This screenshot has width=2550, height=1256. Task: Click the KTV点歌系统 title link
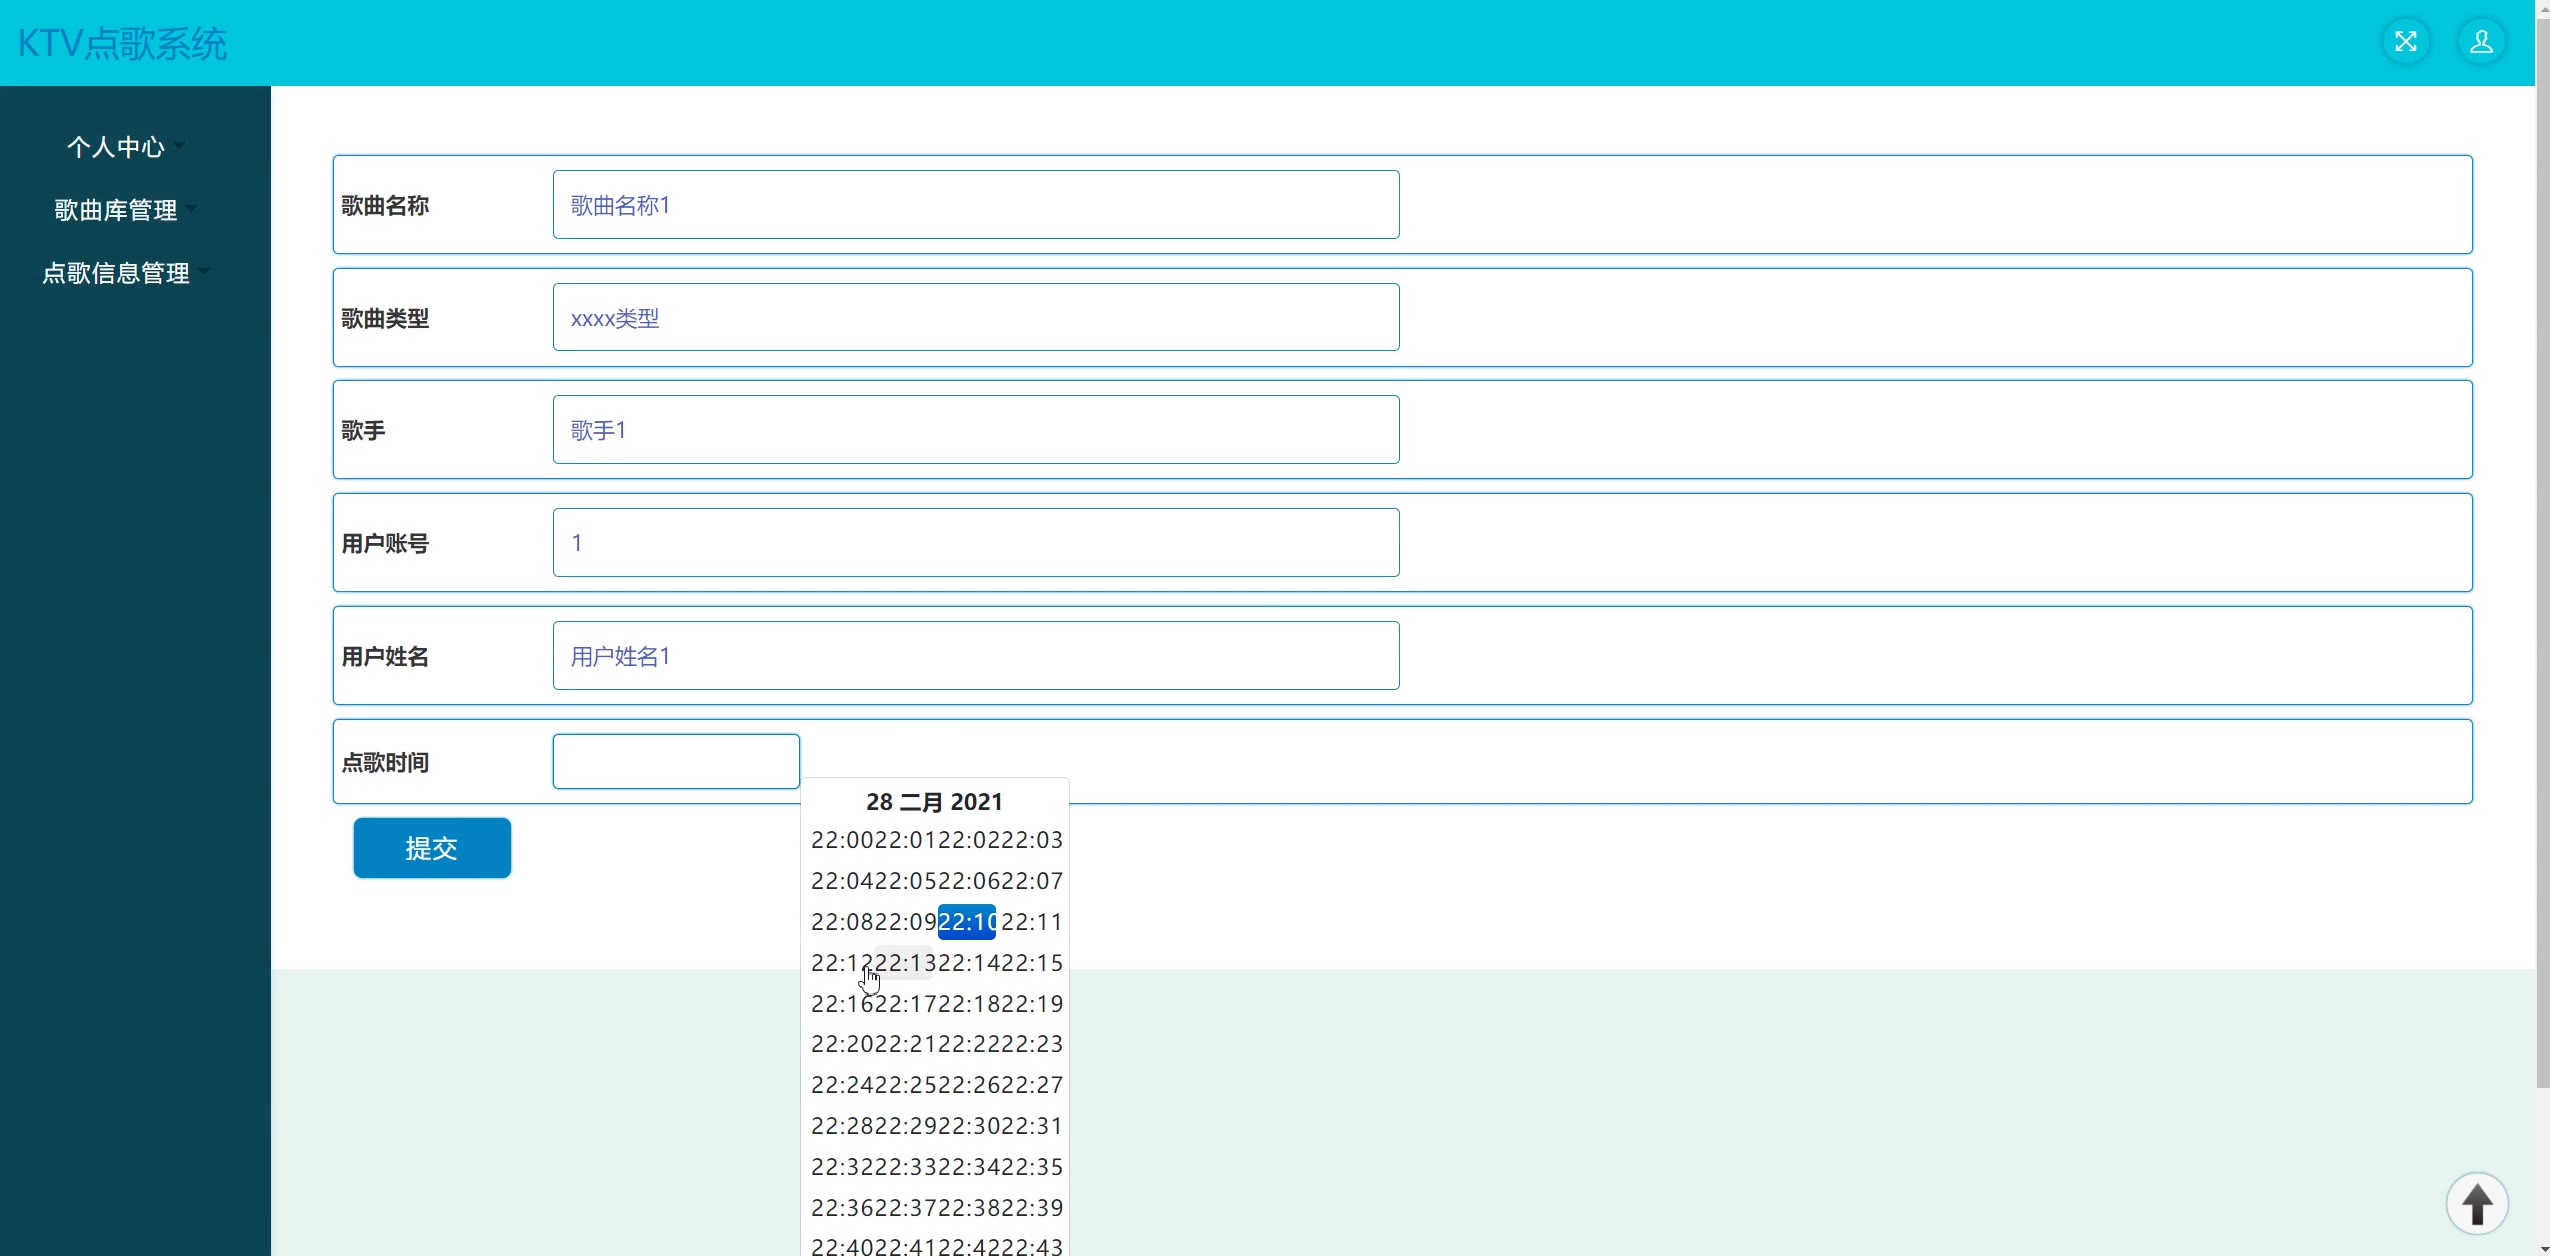point(122,43)
